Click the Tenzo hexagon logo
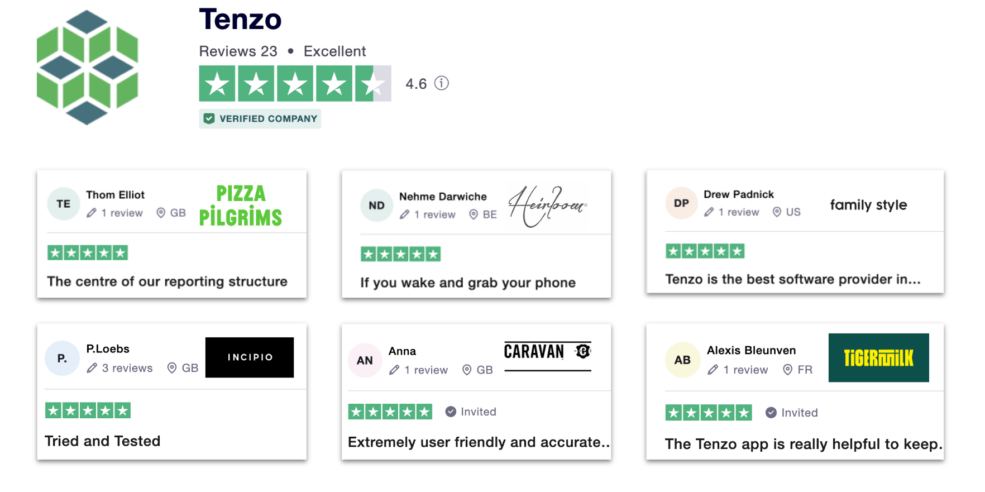The image size is (985, 492). point(87,67)
